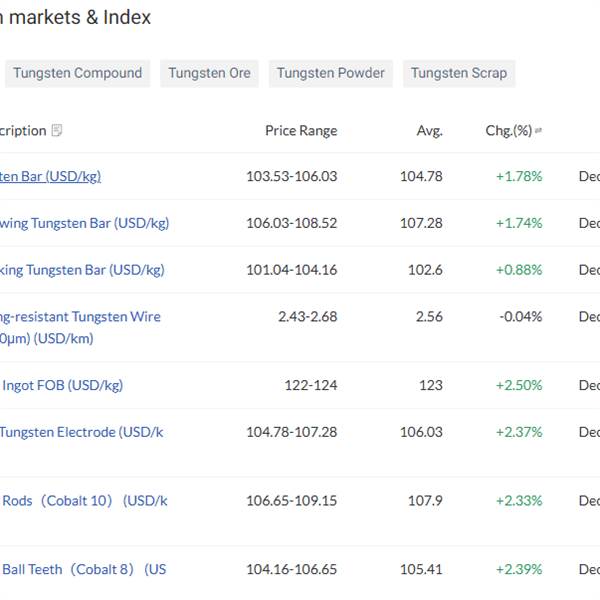Open the resistant Tungsten Wire link
The width and height of the screenshot is (600, 600).
pos(80,317)
